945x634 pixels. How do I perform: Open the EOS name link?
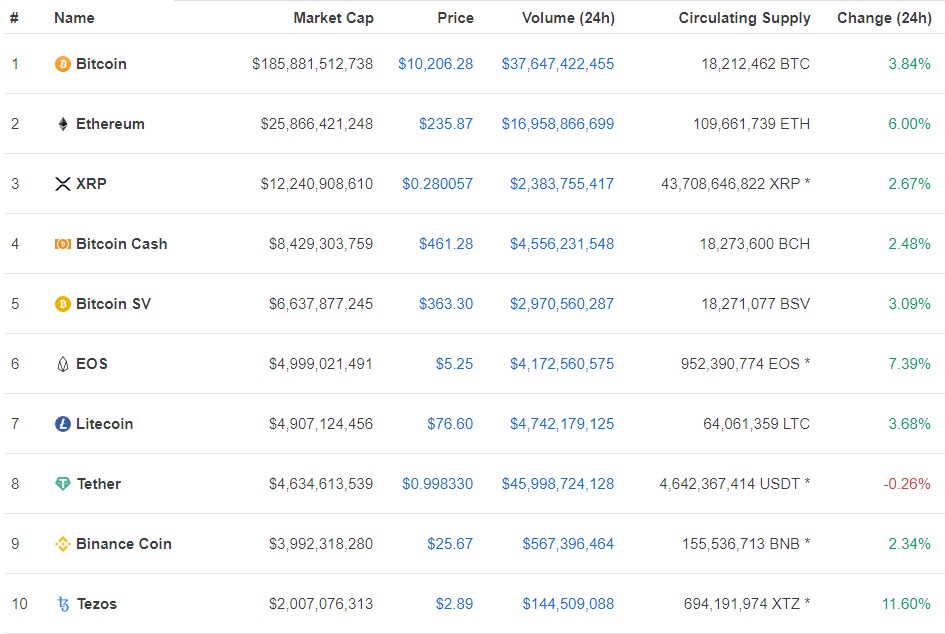pyautogui.click(x=92, y=364)
